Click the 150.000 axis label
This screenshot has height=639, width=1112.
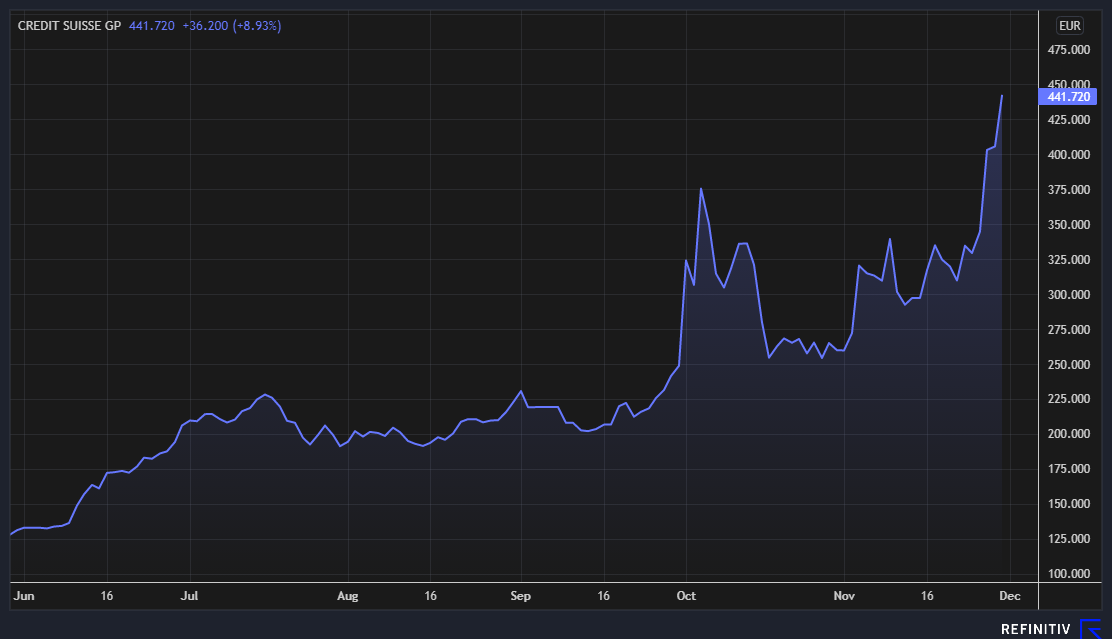tap(1069, 504)
